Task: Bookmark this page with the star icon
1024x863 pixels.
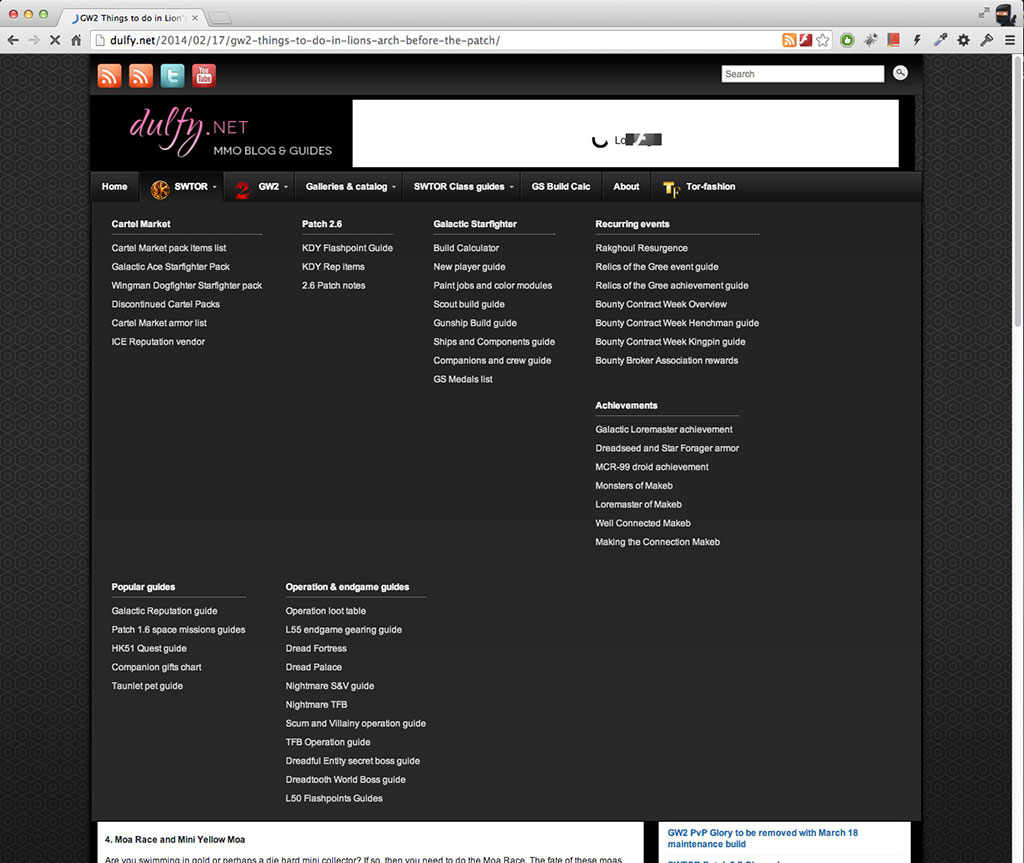Action: pyautogui.click(x=823, y=41)
